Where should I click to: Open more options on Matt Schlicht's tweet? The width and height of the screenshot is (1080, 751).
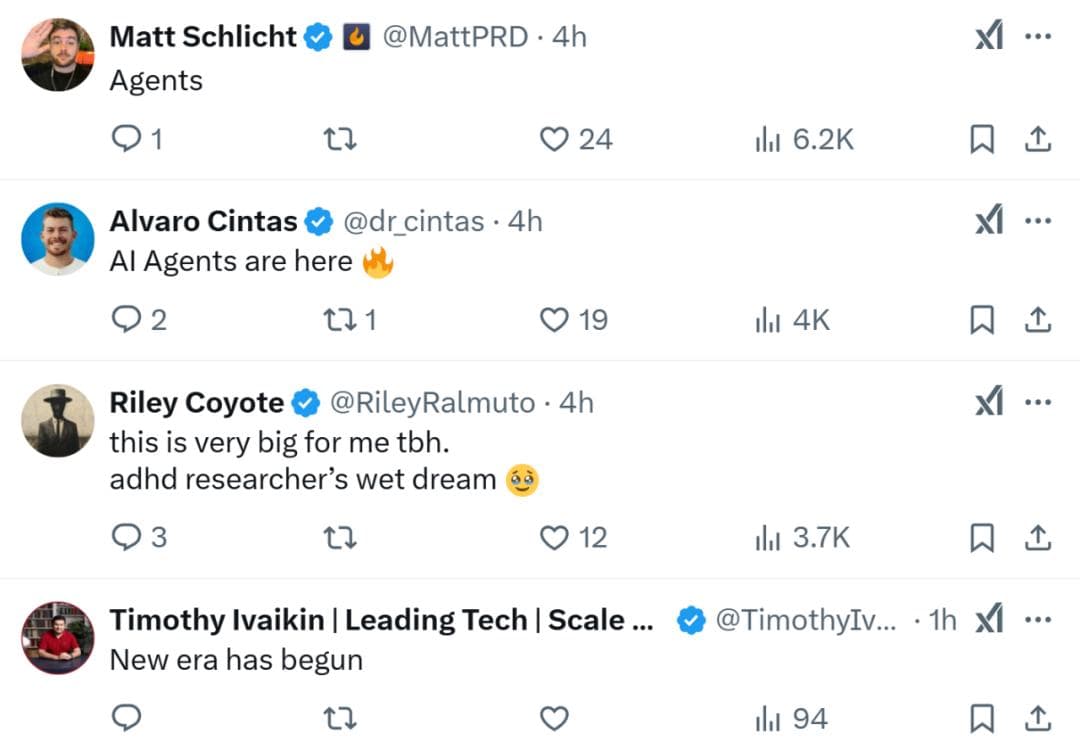[x=1038, y=37]
